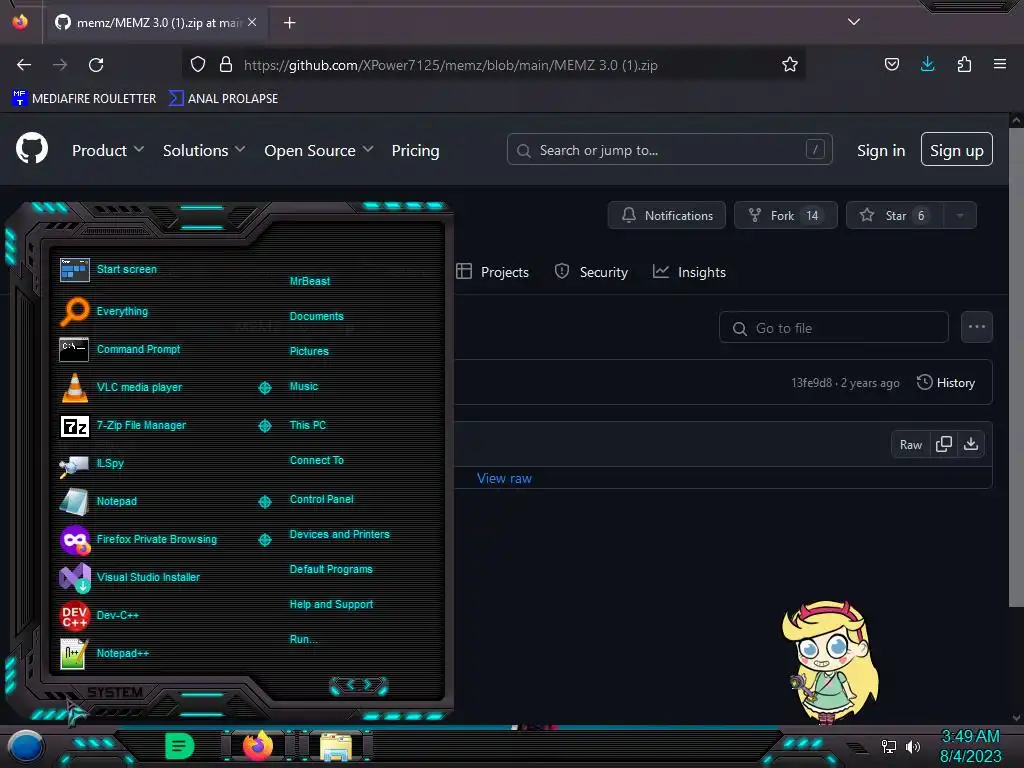Open the Security tab
The image size is (1024, 768).
[591, 272]
